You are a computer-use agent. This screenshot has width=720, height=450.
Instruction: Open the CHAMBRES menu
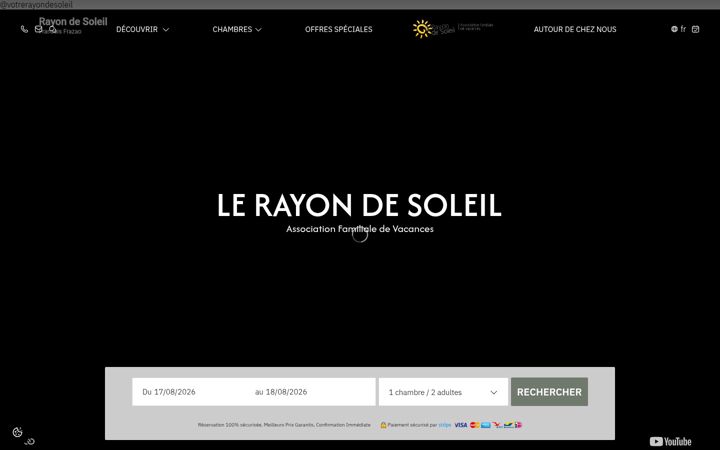coord(232,29)
